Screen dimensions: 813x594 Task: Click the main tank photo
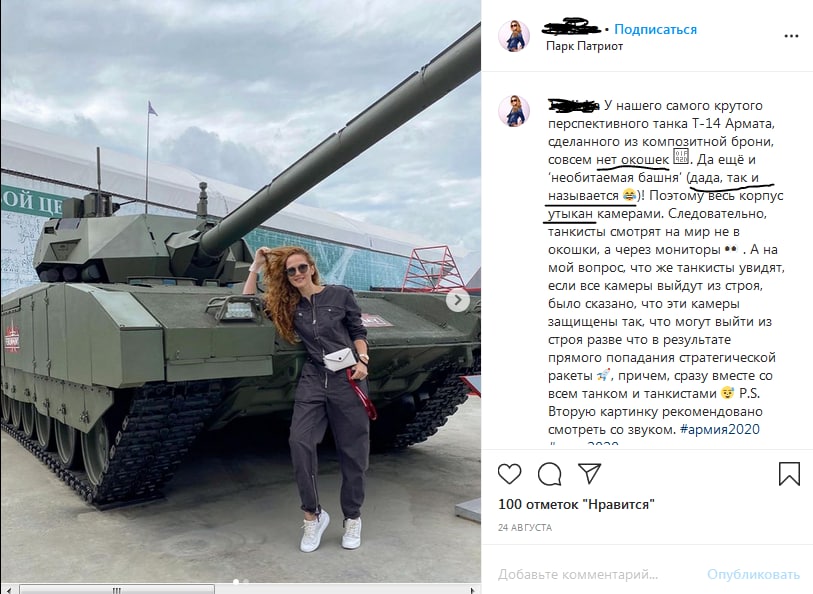tap(241, 291)
